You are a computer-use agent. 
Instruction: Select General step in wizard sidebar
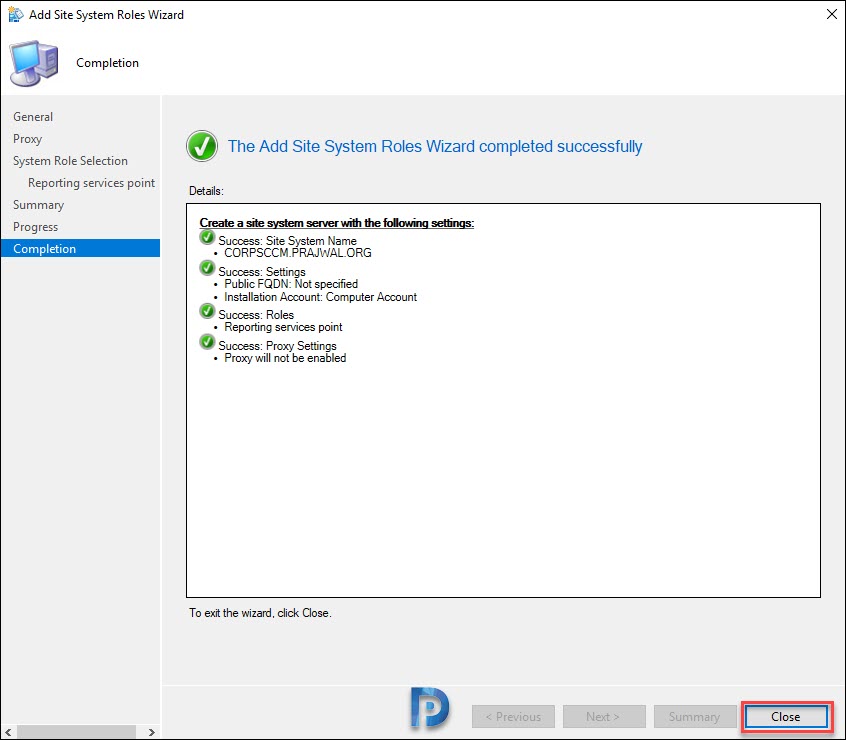[33, 117]
